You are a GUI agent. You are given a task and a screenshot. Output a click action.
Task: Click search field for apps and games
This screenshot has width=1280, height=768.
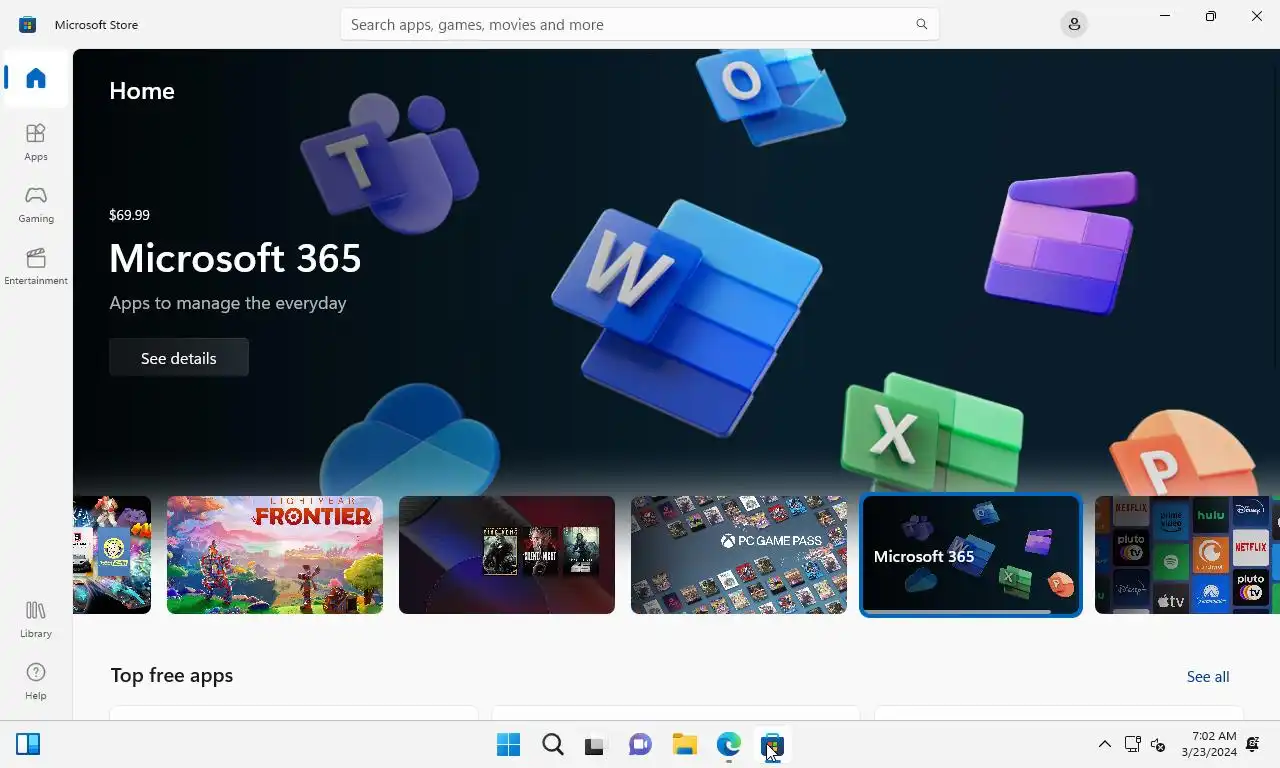(639, 24)
